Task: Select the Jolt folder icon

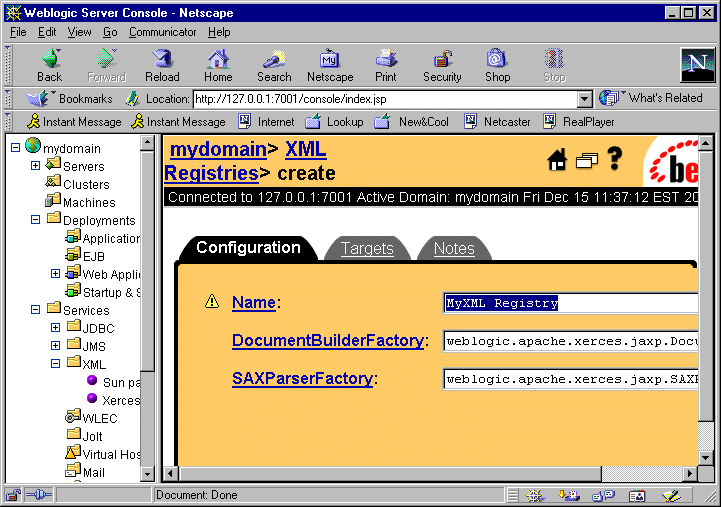Action: pos(74,433)
